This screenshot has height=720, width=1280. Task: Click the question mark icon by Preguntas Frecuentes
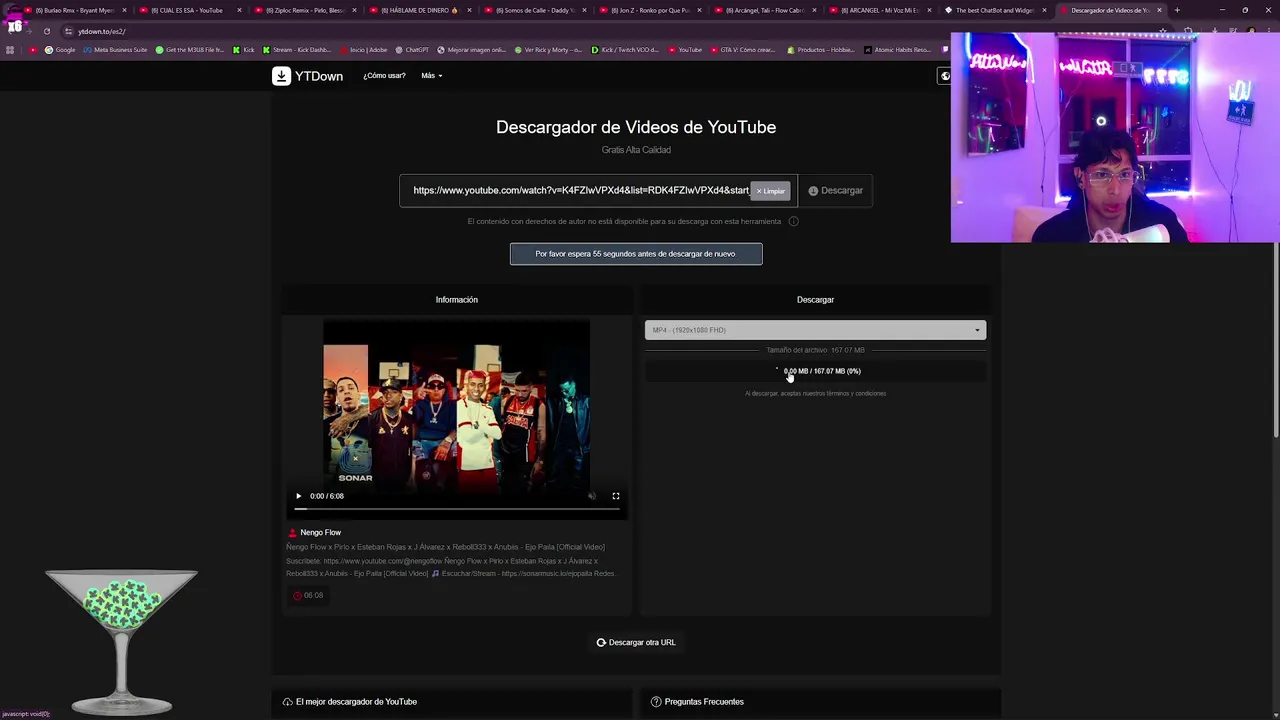(x=656, y=702)
